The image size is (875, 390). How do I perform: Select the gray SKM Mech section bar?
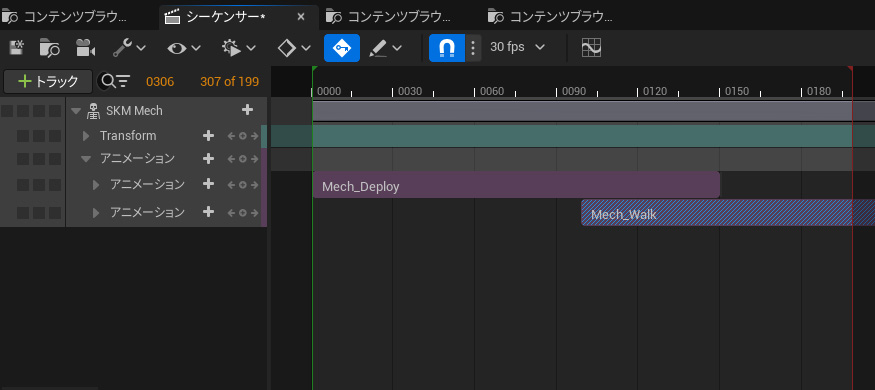(x=582, y=111)
